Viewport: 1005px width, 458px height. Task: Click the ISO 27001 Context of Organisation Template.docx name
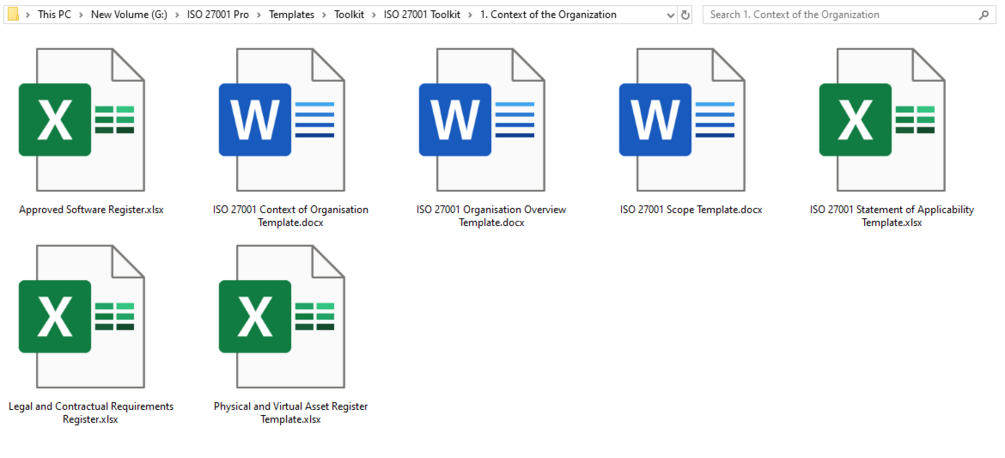[x=291, y=217]
